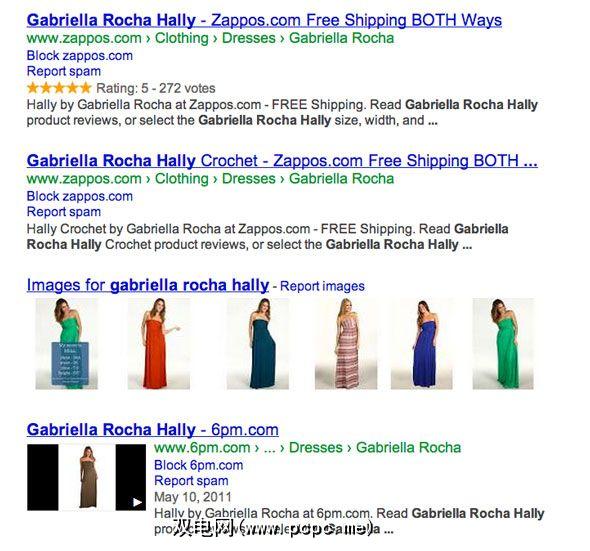Click the Block 6pm.com link
590x551 pixels.
click(x=199, y=465)
